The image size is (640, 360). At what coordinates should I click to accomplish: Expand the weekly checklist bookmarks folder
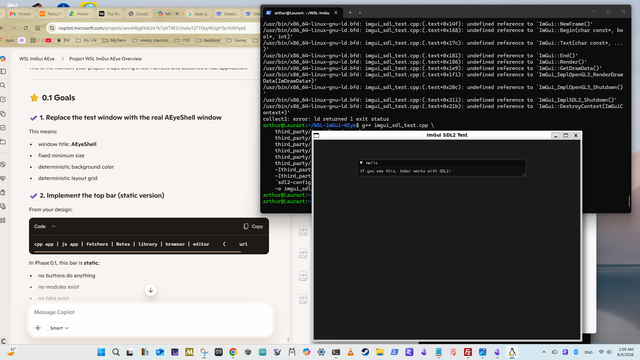pos(150,40)
